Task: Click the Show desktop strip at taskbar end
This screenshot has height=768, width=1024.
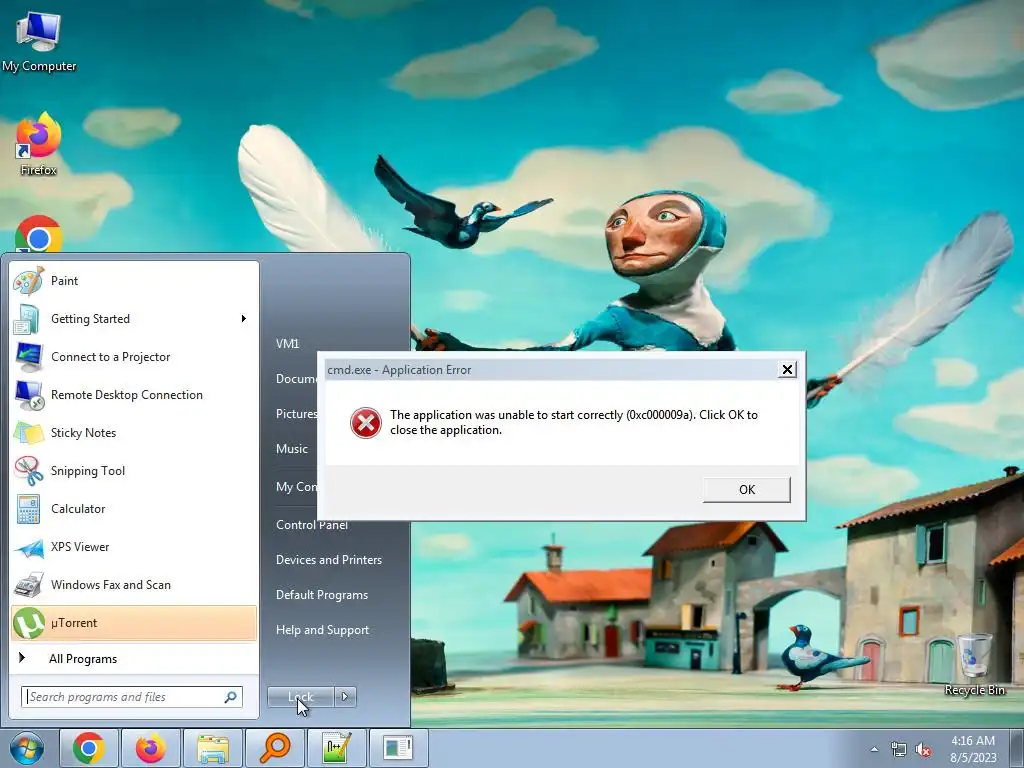Action: point(1017,749)
